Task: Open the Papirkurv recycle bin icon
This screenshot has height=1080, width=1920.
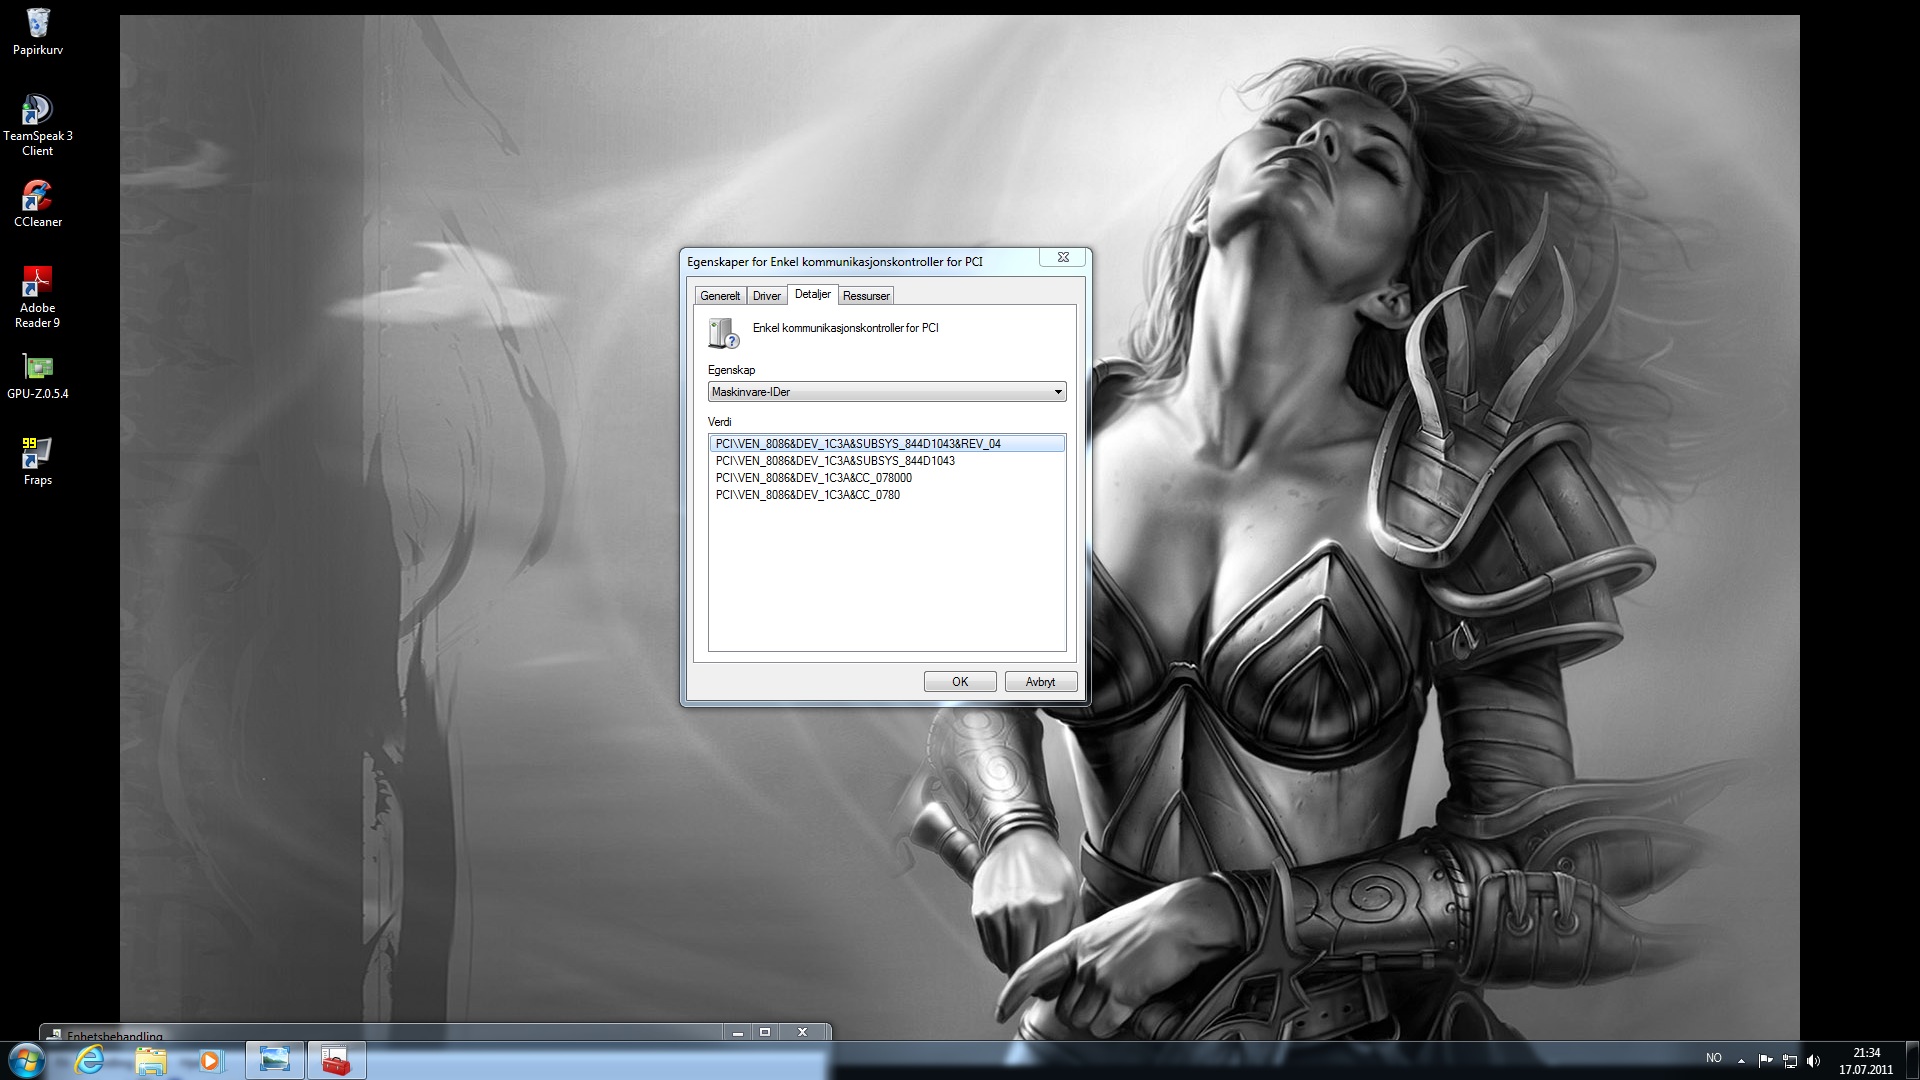Action: [x=37, y=31]
